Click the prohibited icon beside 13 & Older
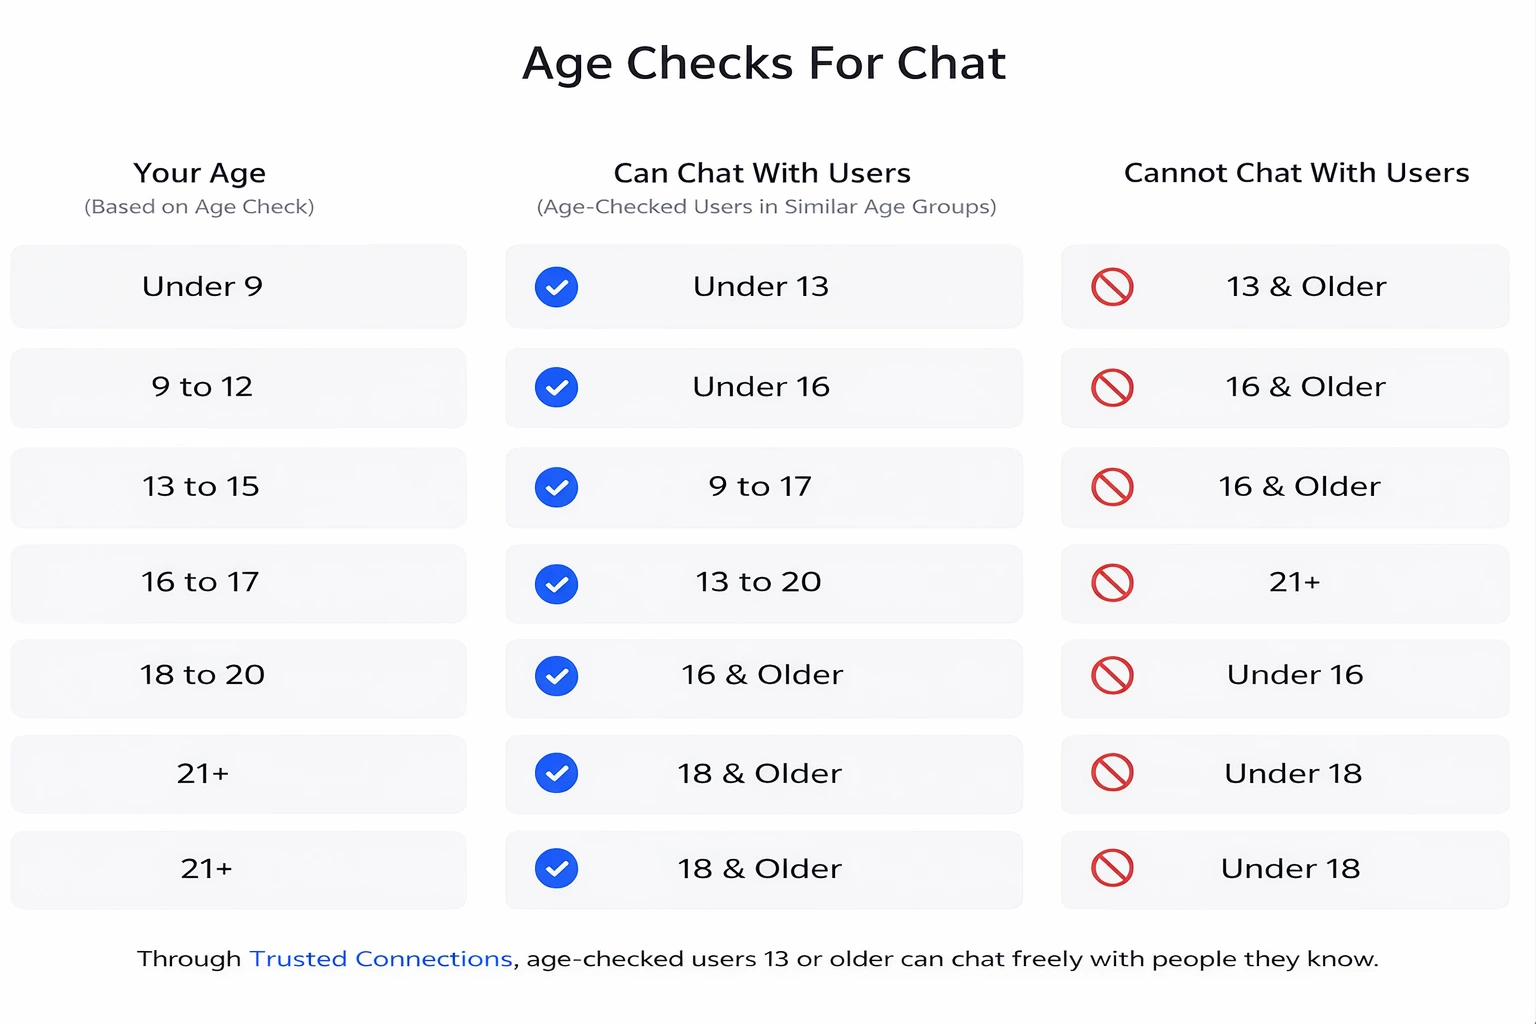This screenshot has width=1536, height=1024. point(1112,287)
